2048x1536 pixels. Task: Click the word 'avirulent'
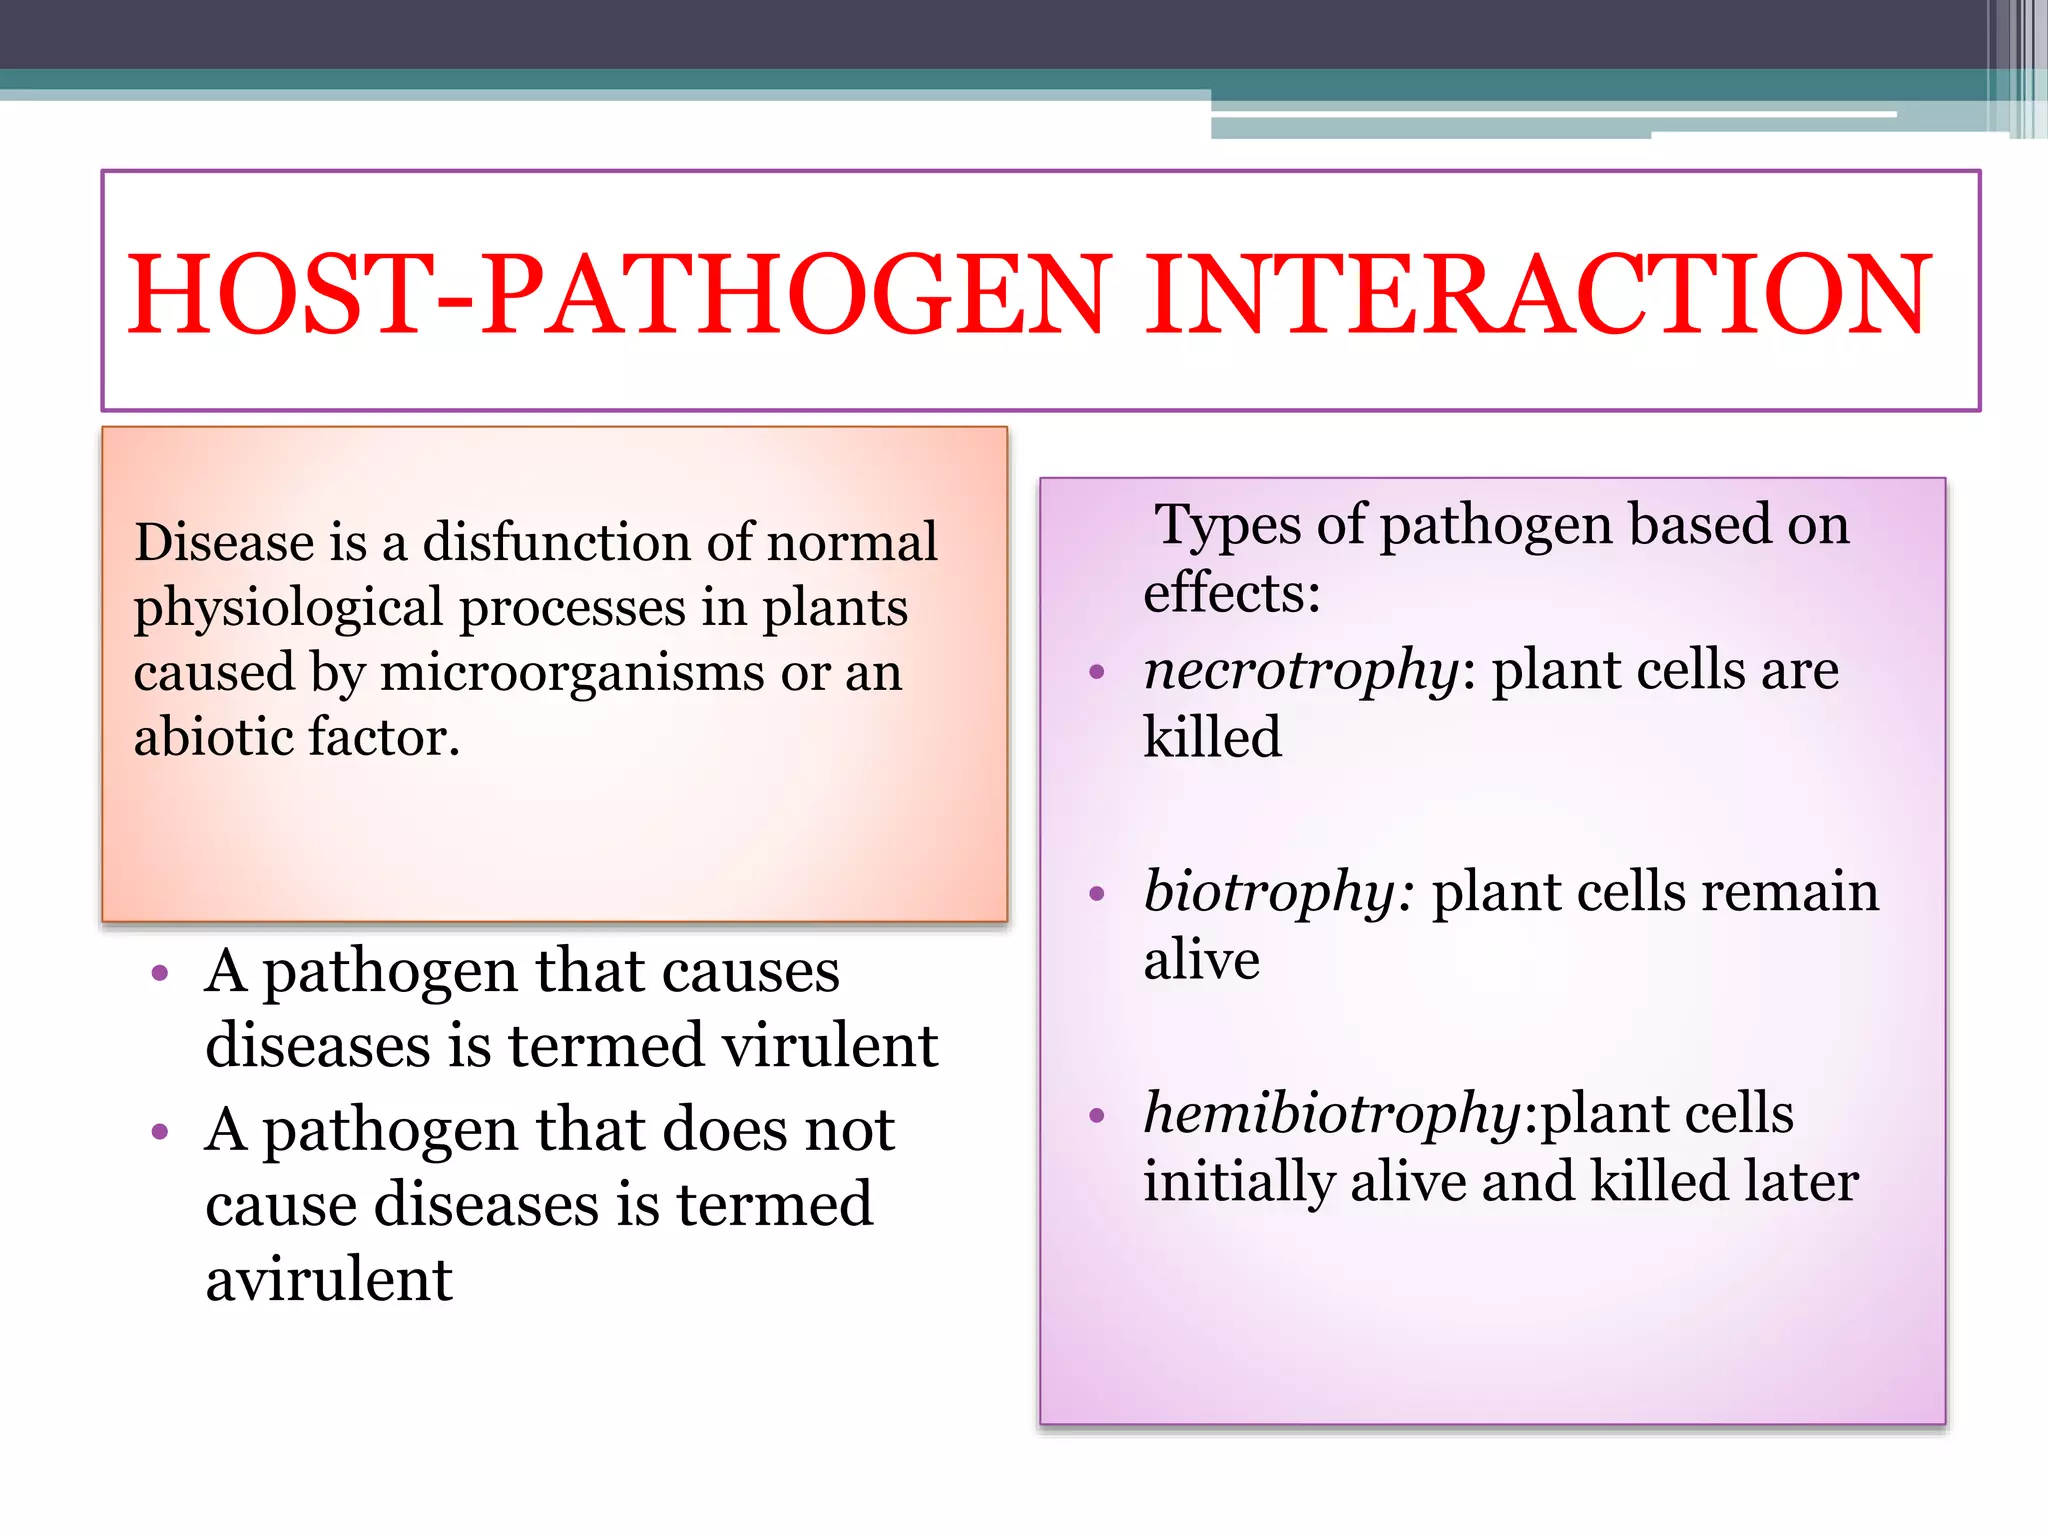coord(329,1279)
